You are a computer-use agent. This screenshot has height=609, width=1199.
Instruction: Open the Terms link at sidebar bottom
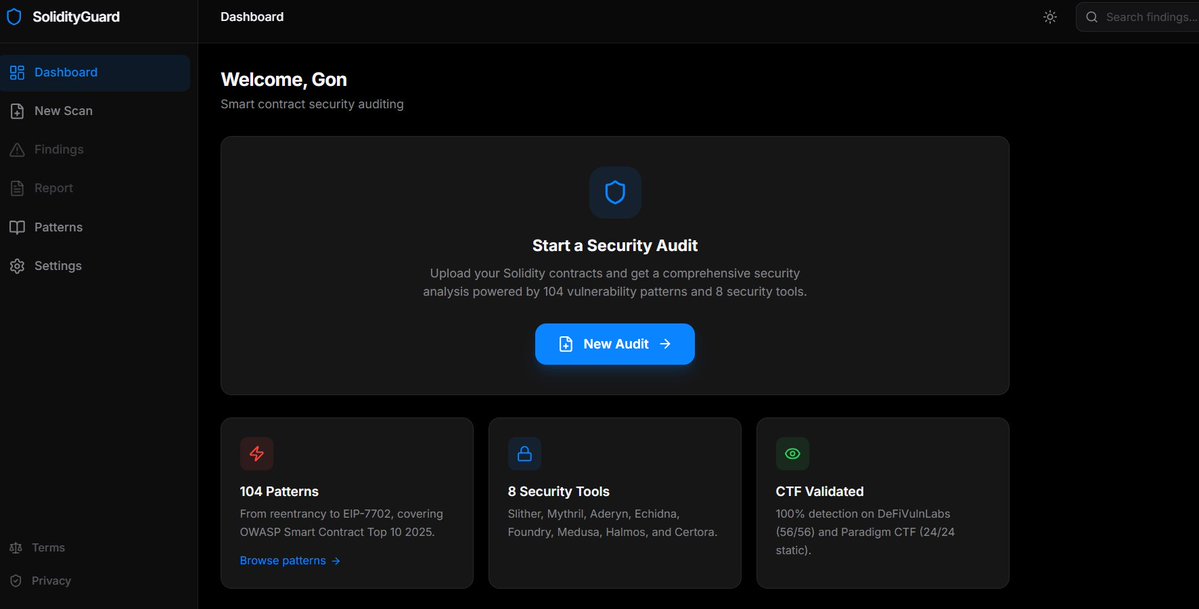click(x=48, y=548)
